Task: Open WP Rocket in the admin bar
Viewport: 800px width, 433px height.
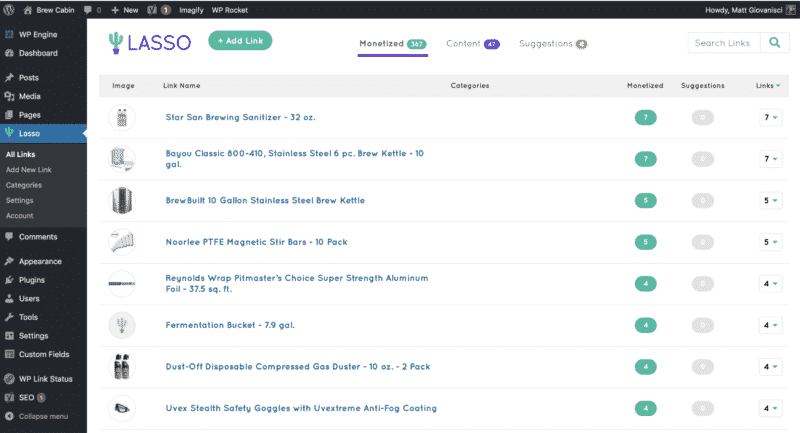Action: click(x=230, y=10)
